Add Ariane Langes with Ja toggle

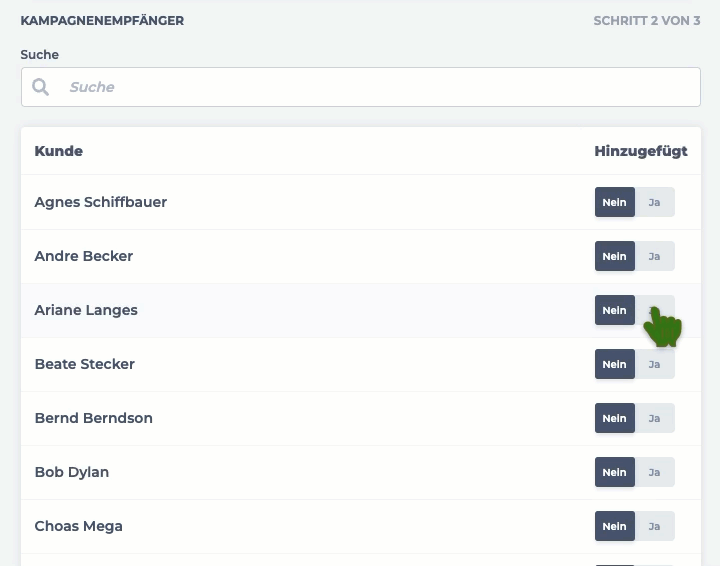point(655,310)
